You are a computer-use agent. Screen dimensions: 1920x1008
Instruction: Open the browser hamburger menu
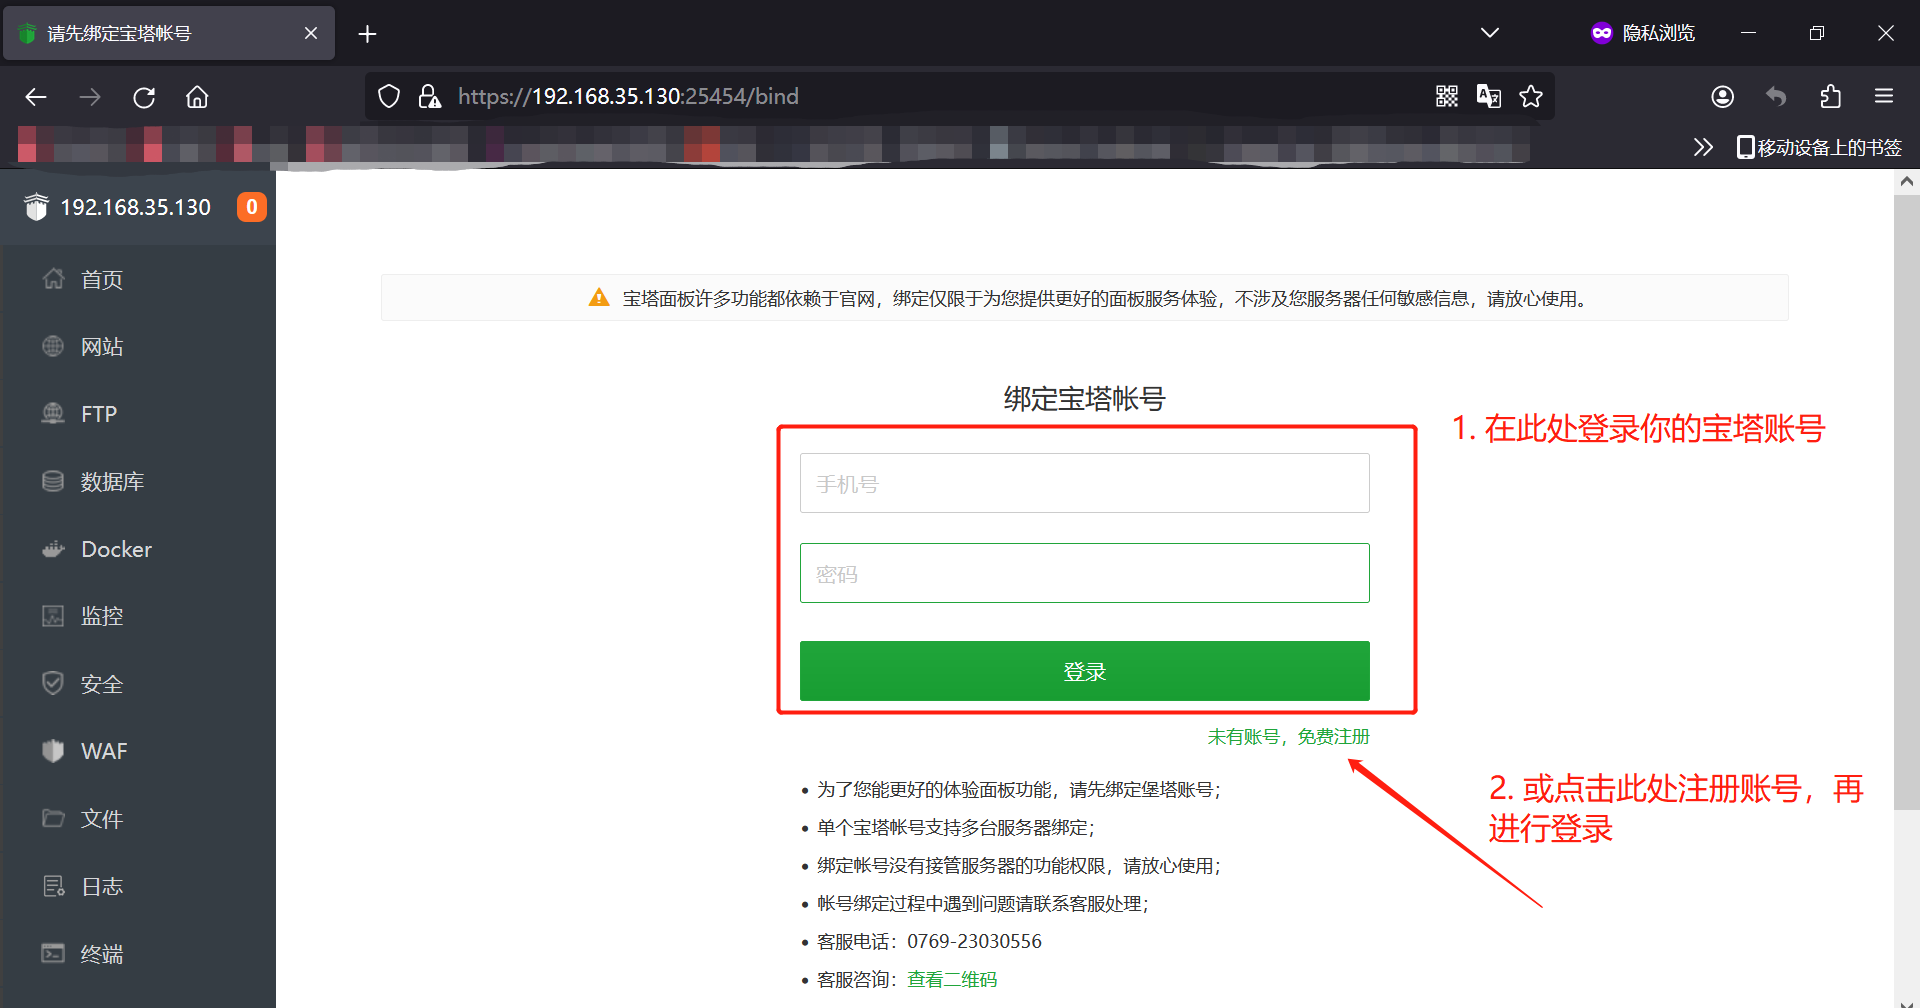point(1884,96)
